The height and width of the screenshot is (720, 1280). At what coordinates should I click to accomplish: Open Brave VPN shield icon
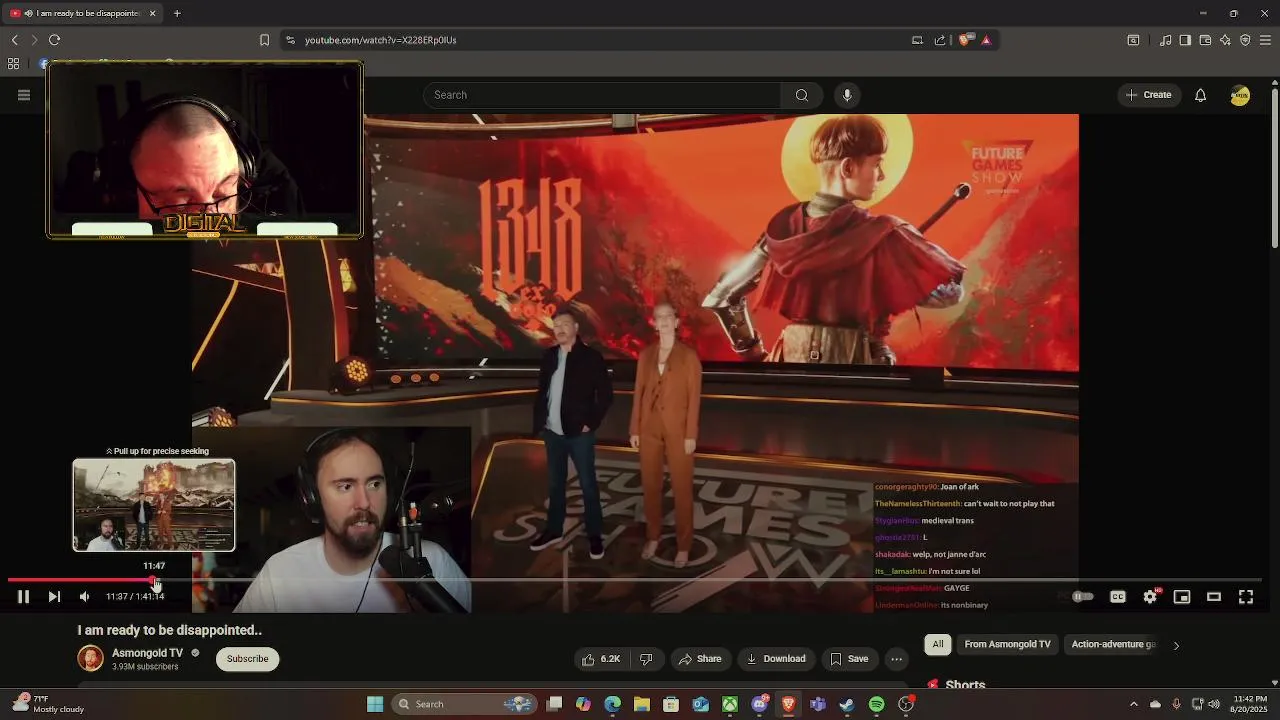tap(1245, 40)
